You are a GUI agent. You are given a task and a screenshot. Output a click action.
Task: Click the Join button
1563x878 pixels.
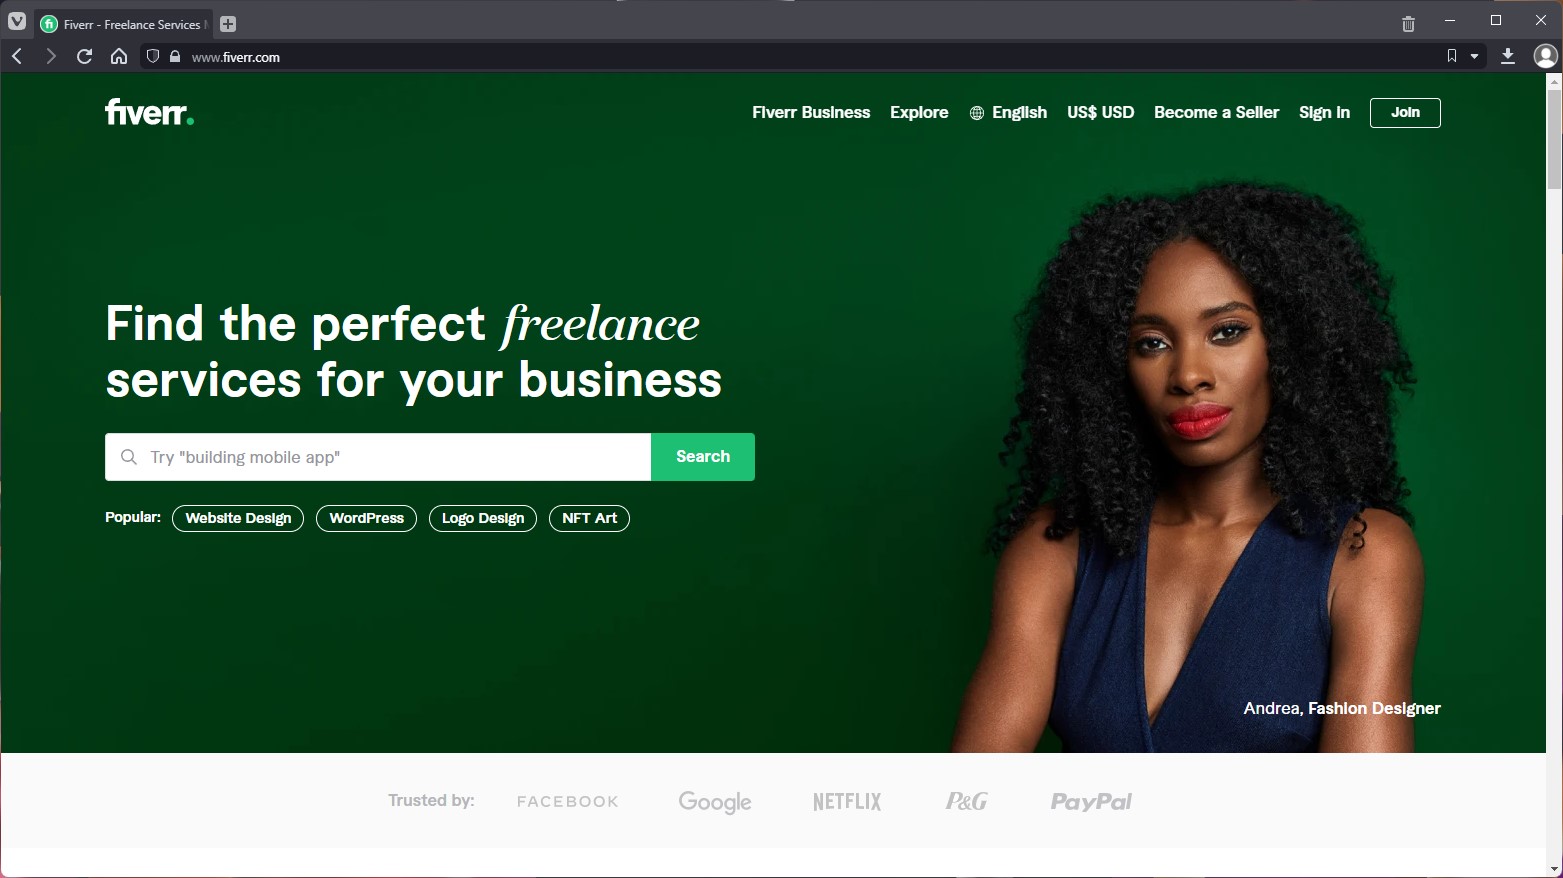pos(1405,113)
